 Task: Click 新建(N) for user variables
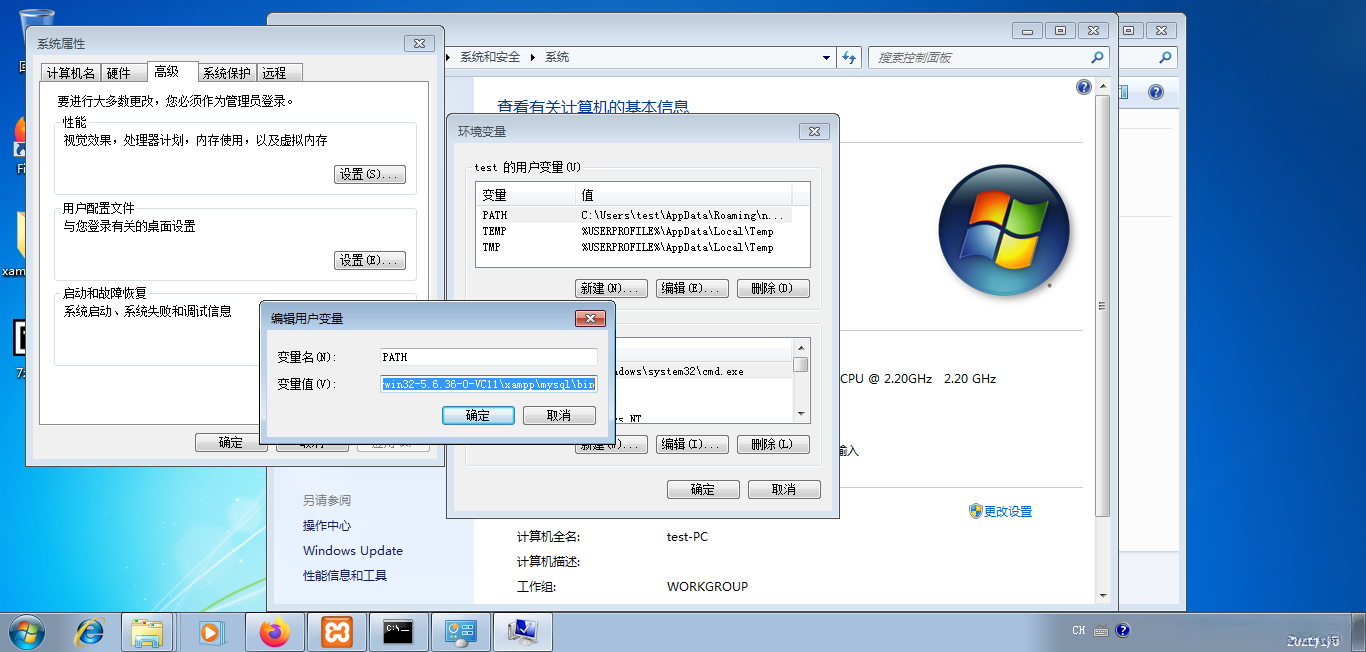coord(612,288)
